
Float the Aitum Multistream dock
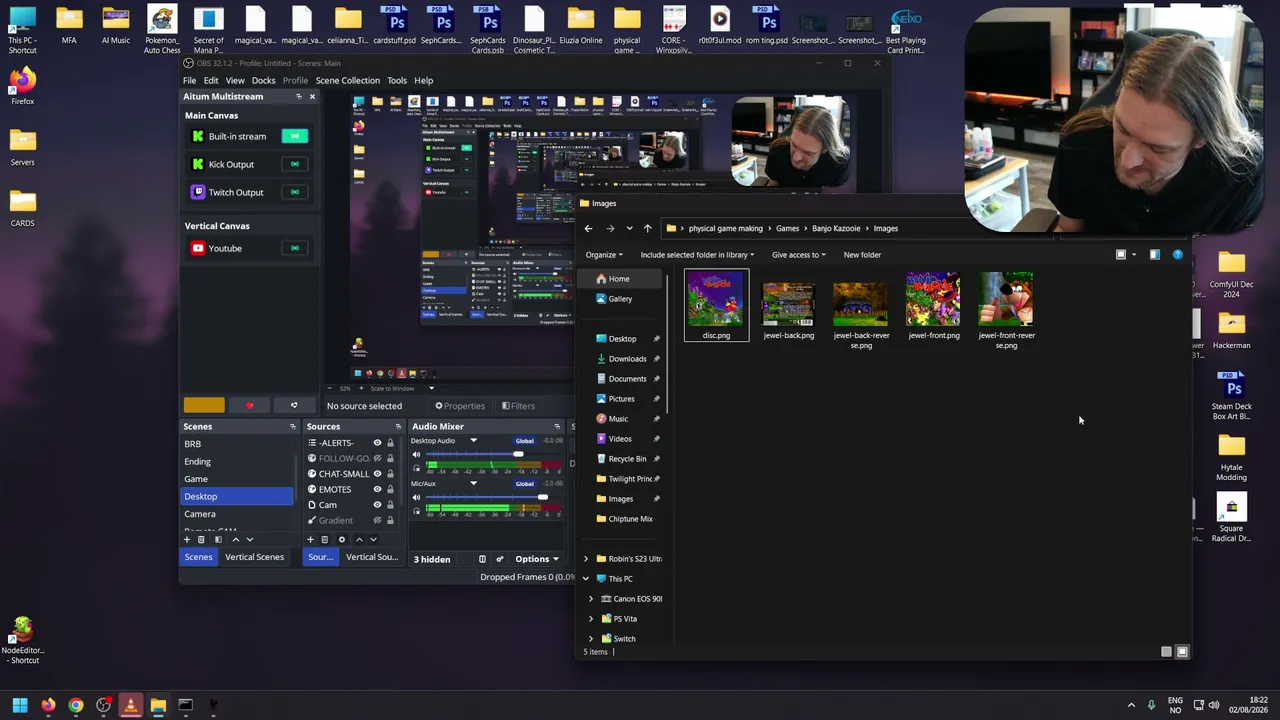(x=298, y=96)
